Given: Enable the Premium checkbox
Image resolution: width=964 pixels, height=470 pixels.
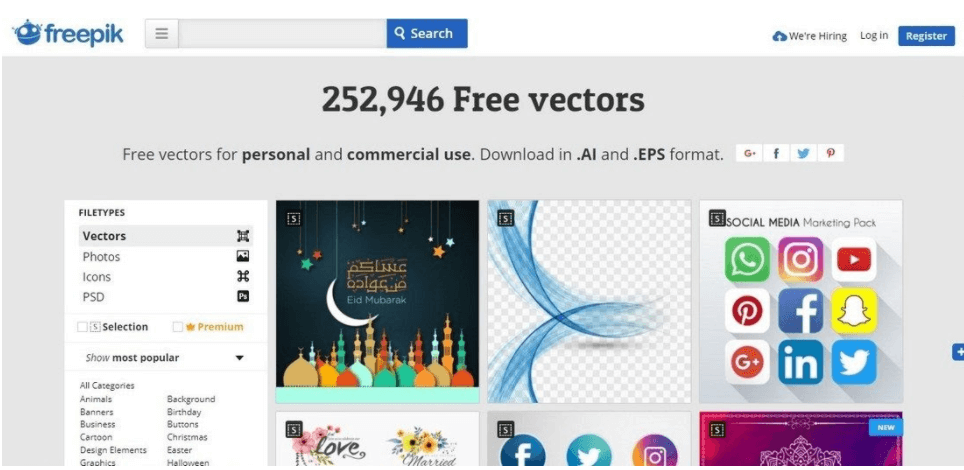Looking at the screenshot, I should (177, 327).
